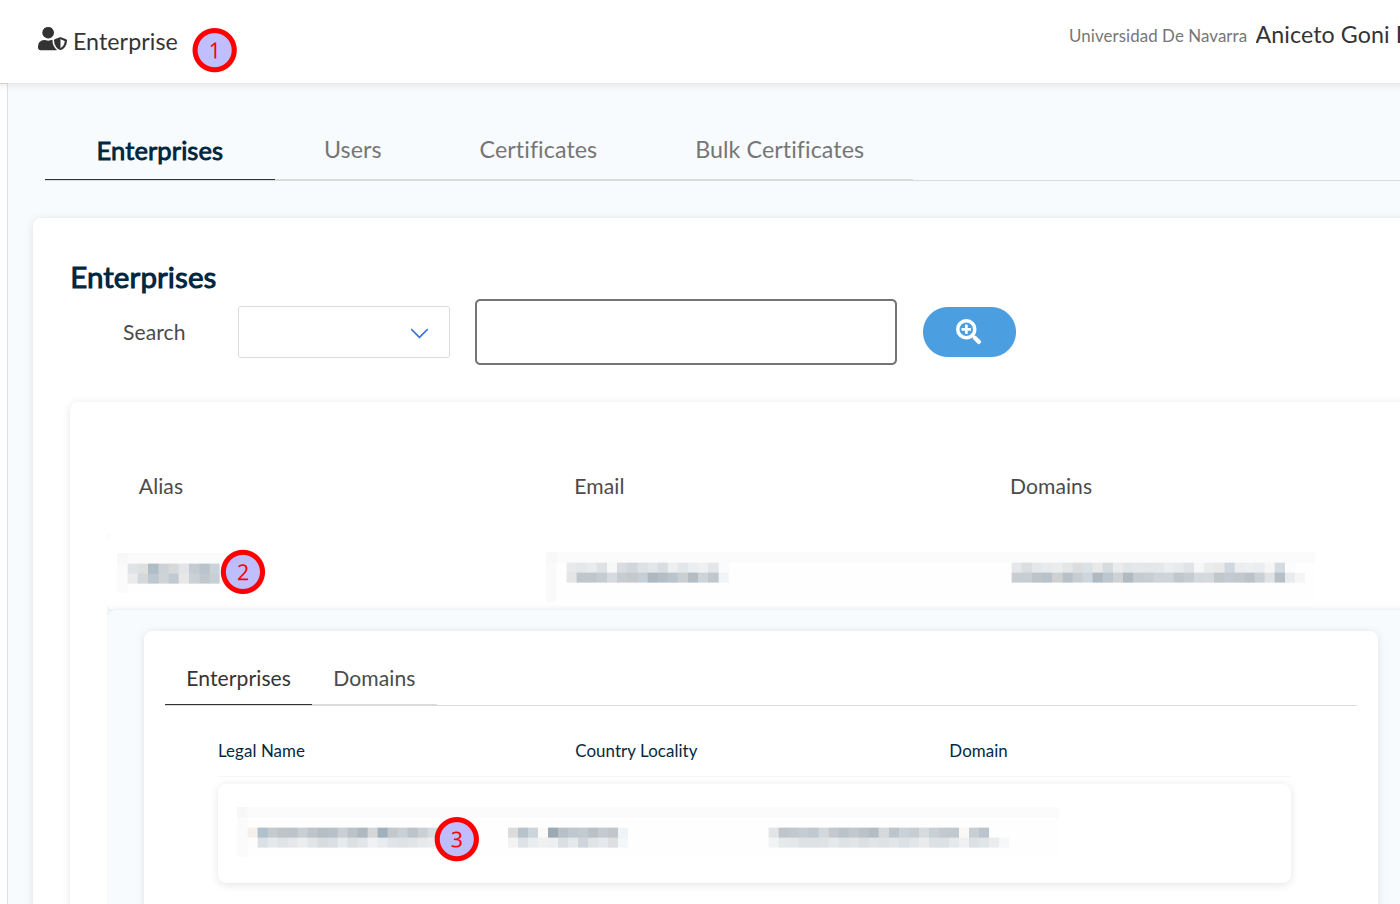Open the Certificates tab
The height and width of the screenshot is (904, 1400).
click(537, 150)
